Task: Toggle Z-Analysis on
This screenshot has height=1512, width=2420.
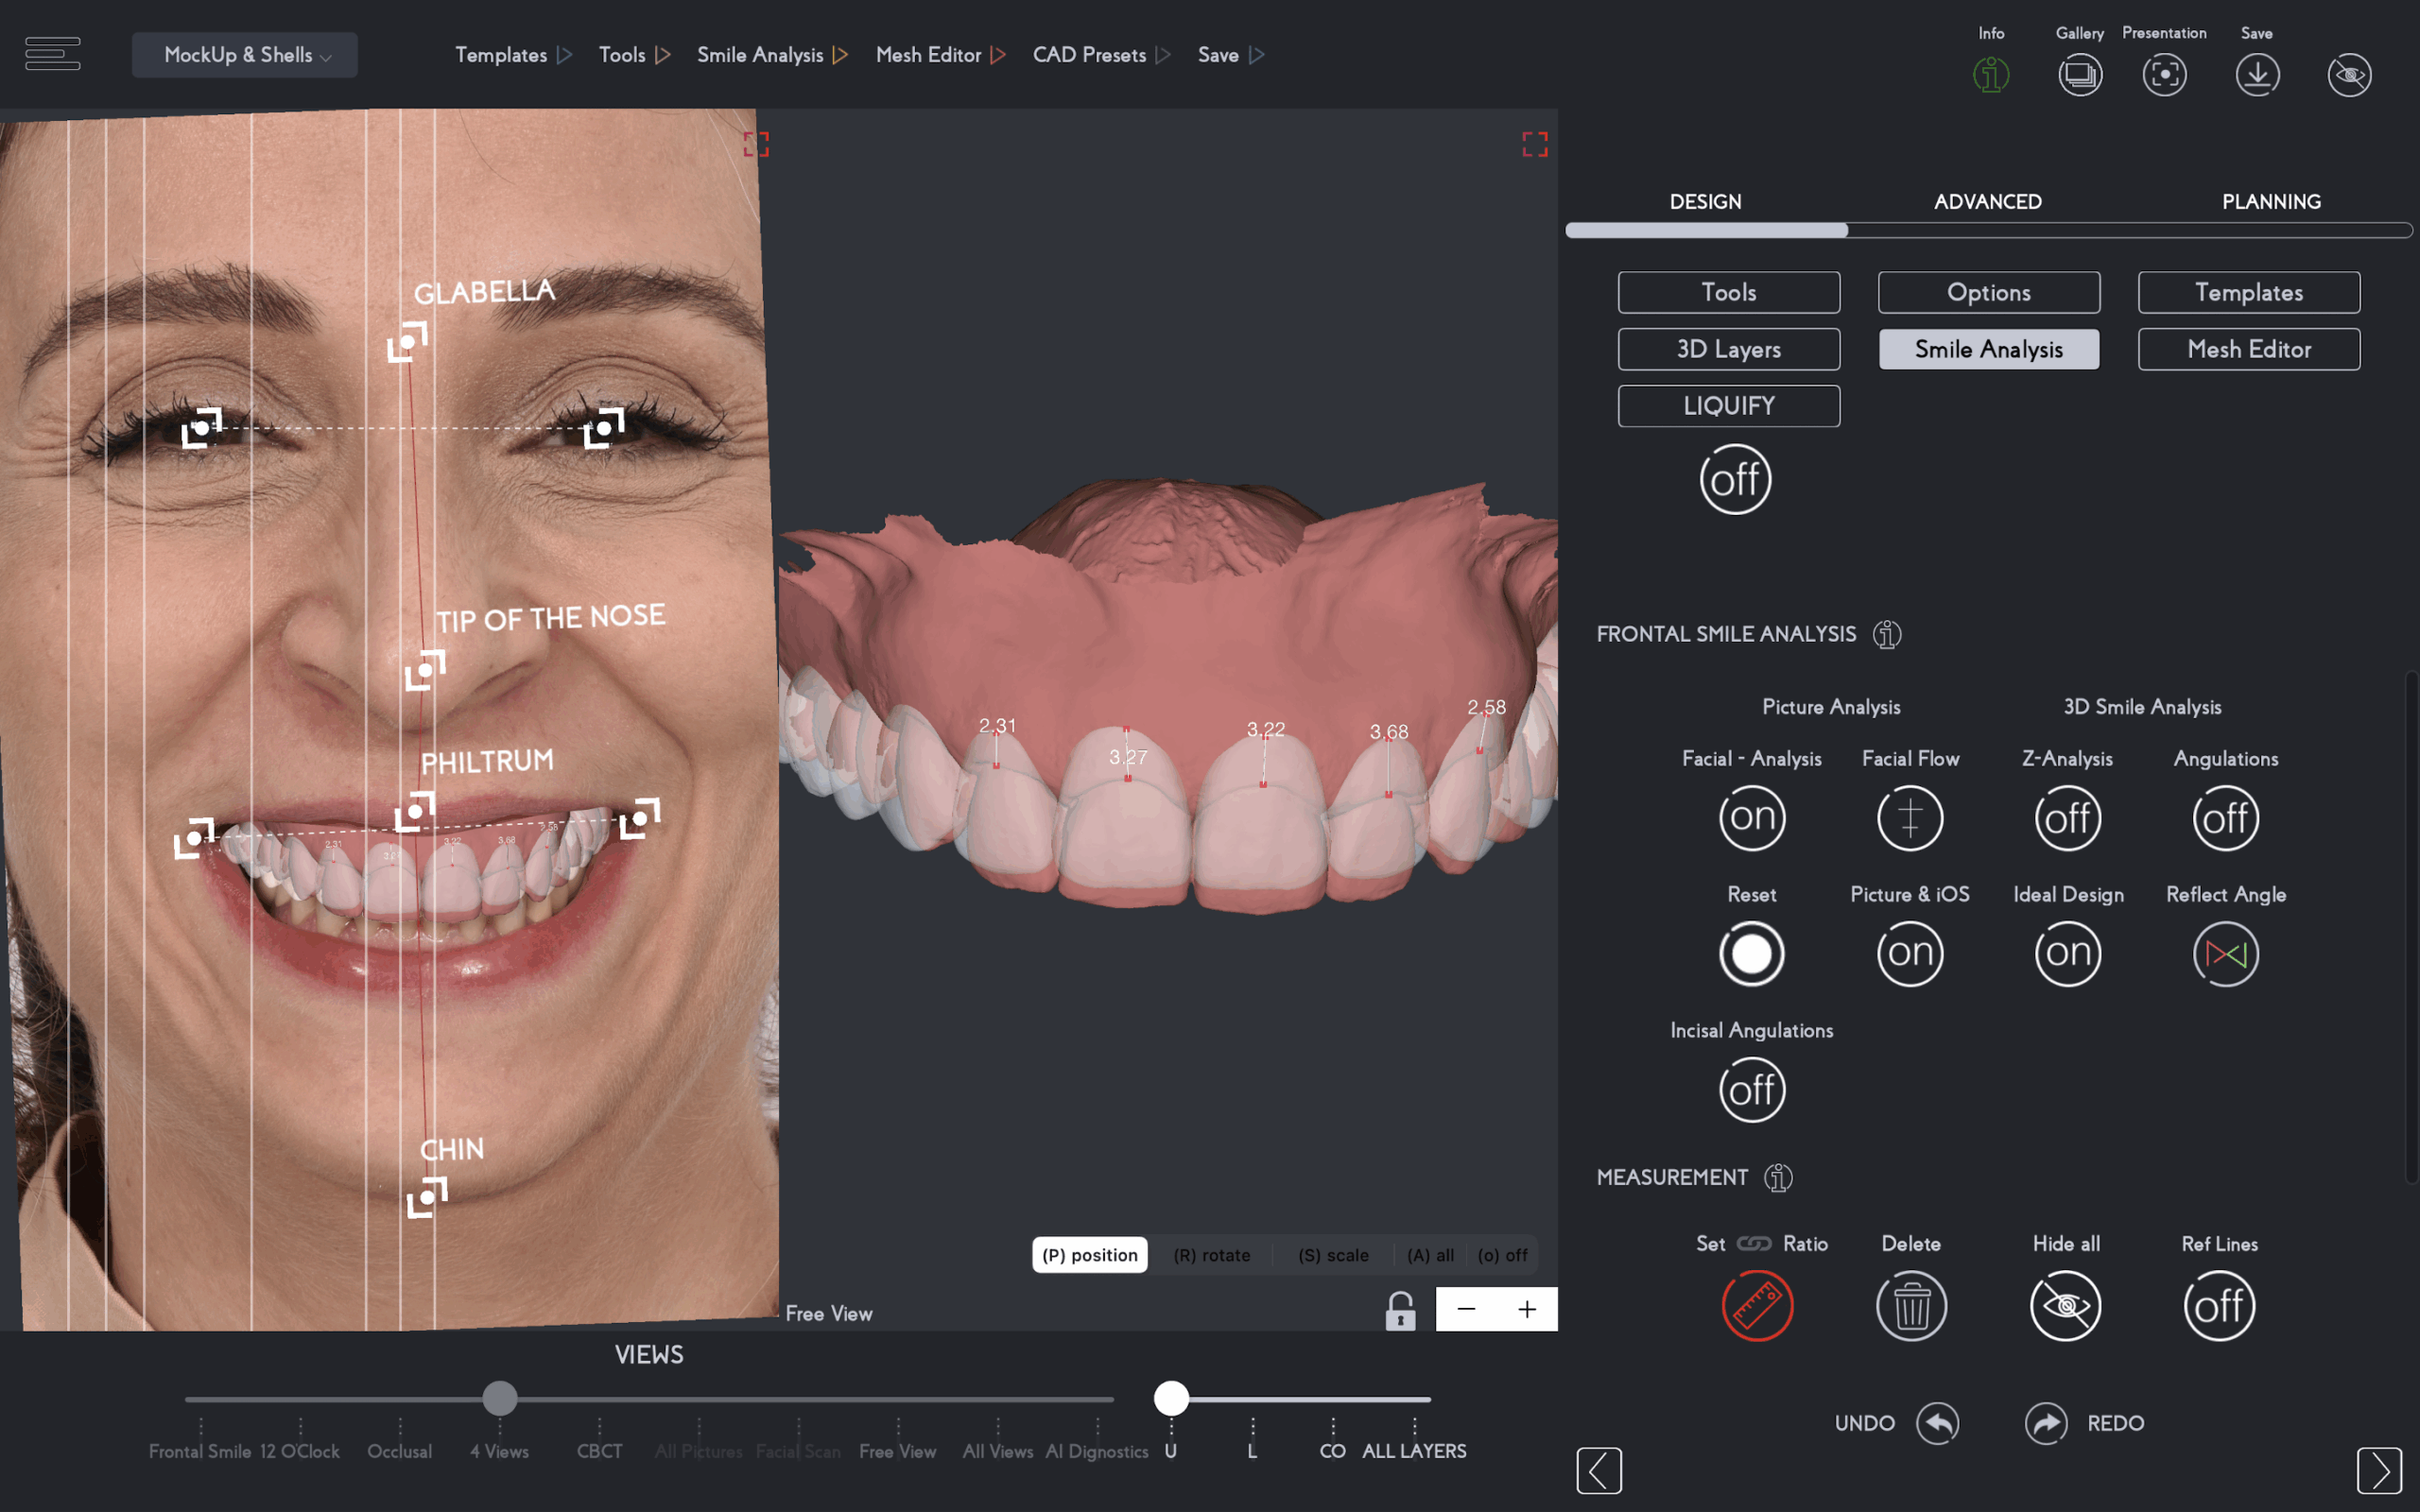Action: (x=2067, y=818)
